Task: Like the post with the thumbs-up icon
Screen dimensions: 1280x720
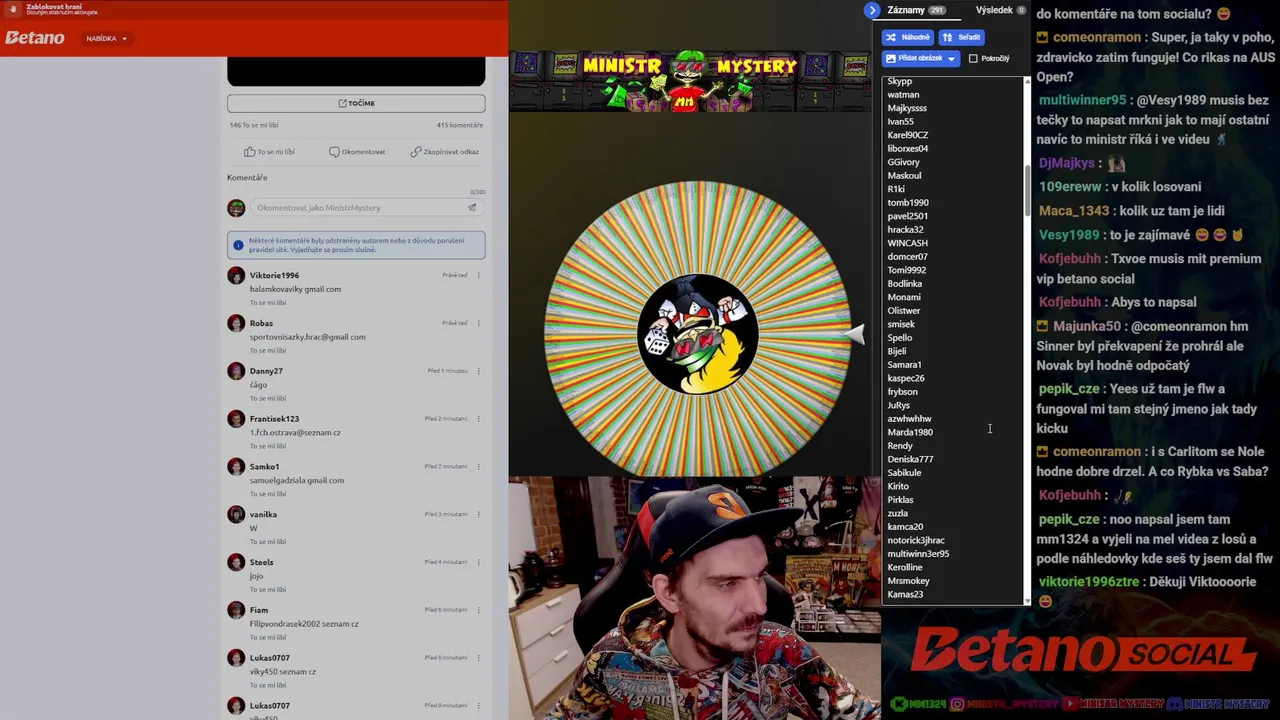Action: click(x=250, y=152)
